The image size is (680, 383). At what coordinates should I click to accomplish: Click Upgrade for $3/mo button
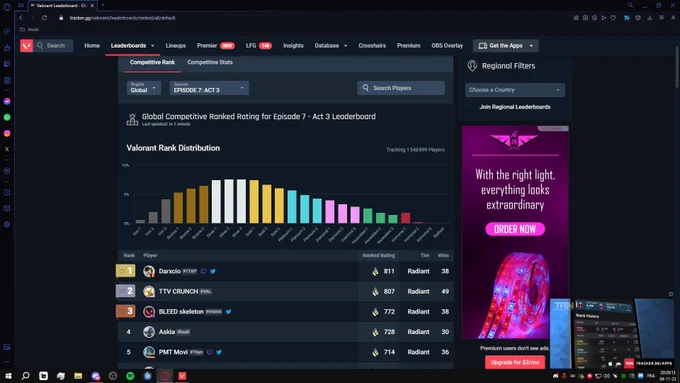(x=515, y=362)
